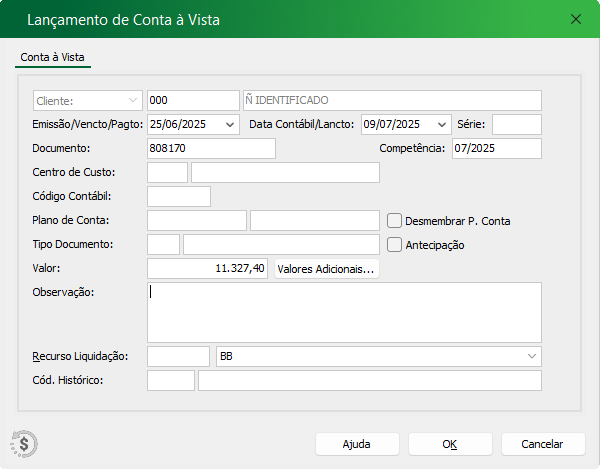Viewport: 600px width, 469px height.
Task: Close the Lançamento de Conta à Vista dialog
Action: click(x=576, y=19)
